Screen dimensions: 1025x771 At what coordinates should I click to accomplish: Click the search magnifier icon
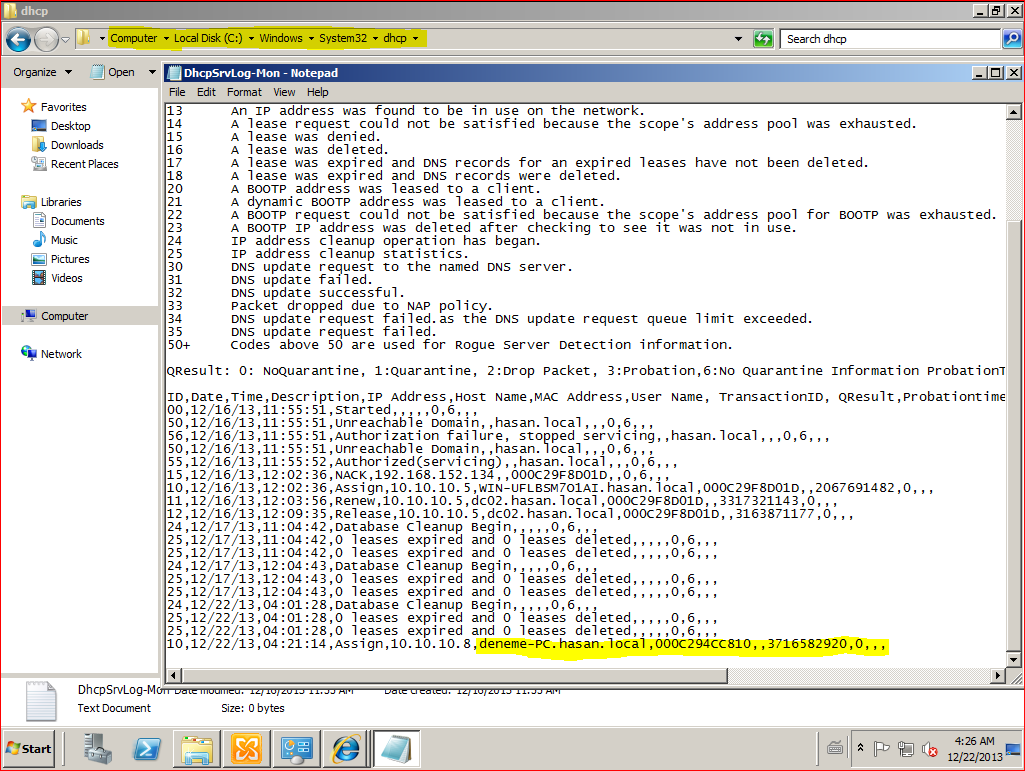click(x=1011, y=39)
